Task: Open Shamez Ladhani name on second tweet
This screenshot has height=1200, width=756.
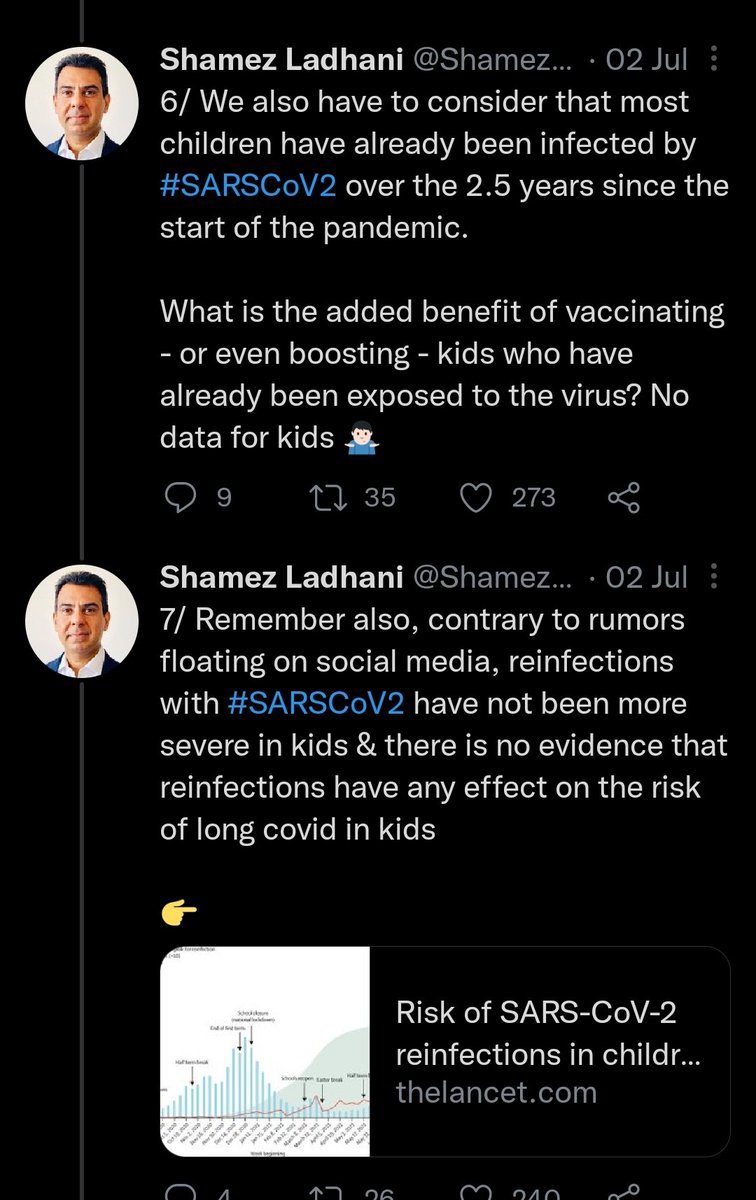Action: click(281, 577)
